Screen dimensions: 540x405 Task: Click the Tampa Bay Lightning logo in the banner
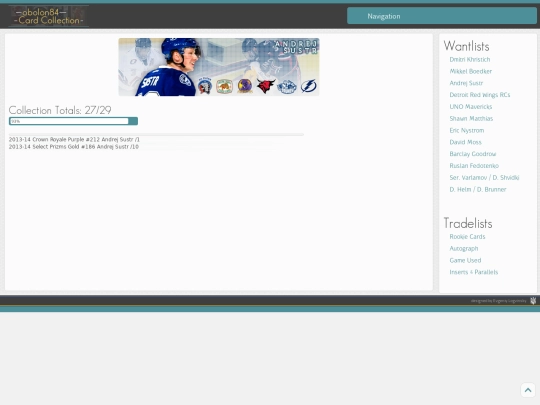coord(308,86)
